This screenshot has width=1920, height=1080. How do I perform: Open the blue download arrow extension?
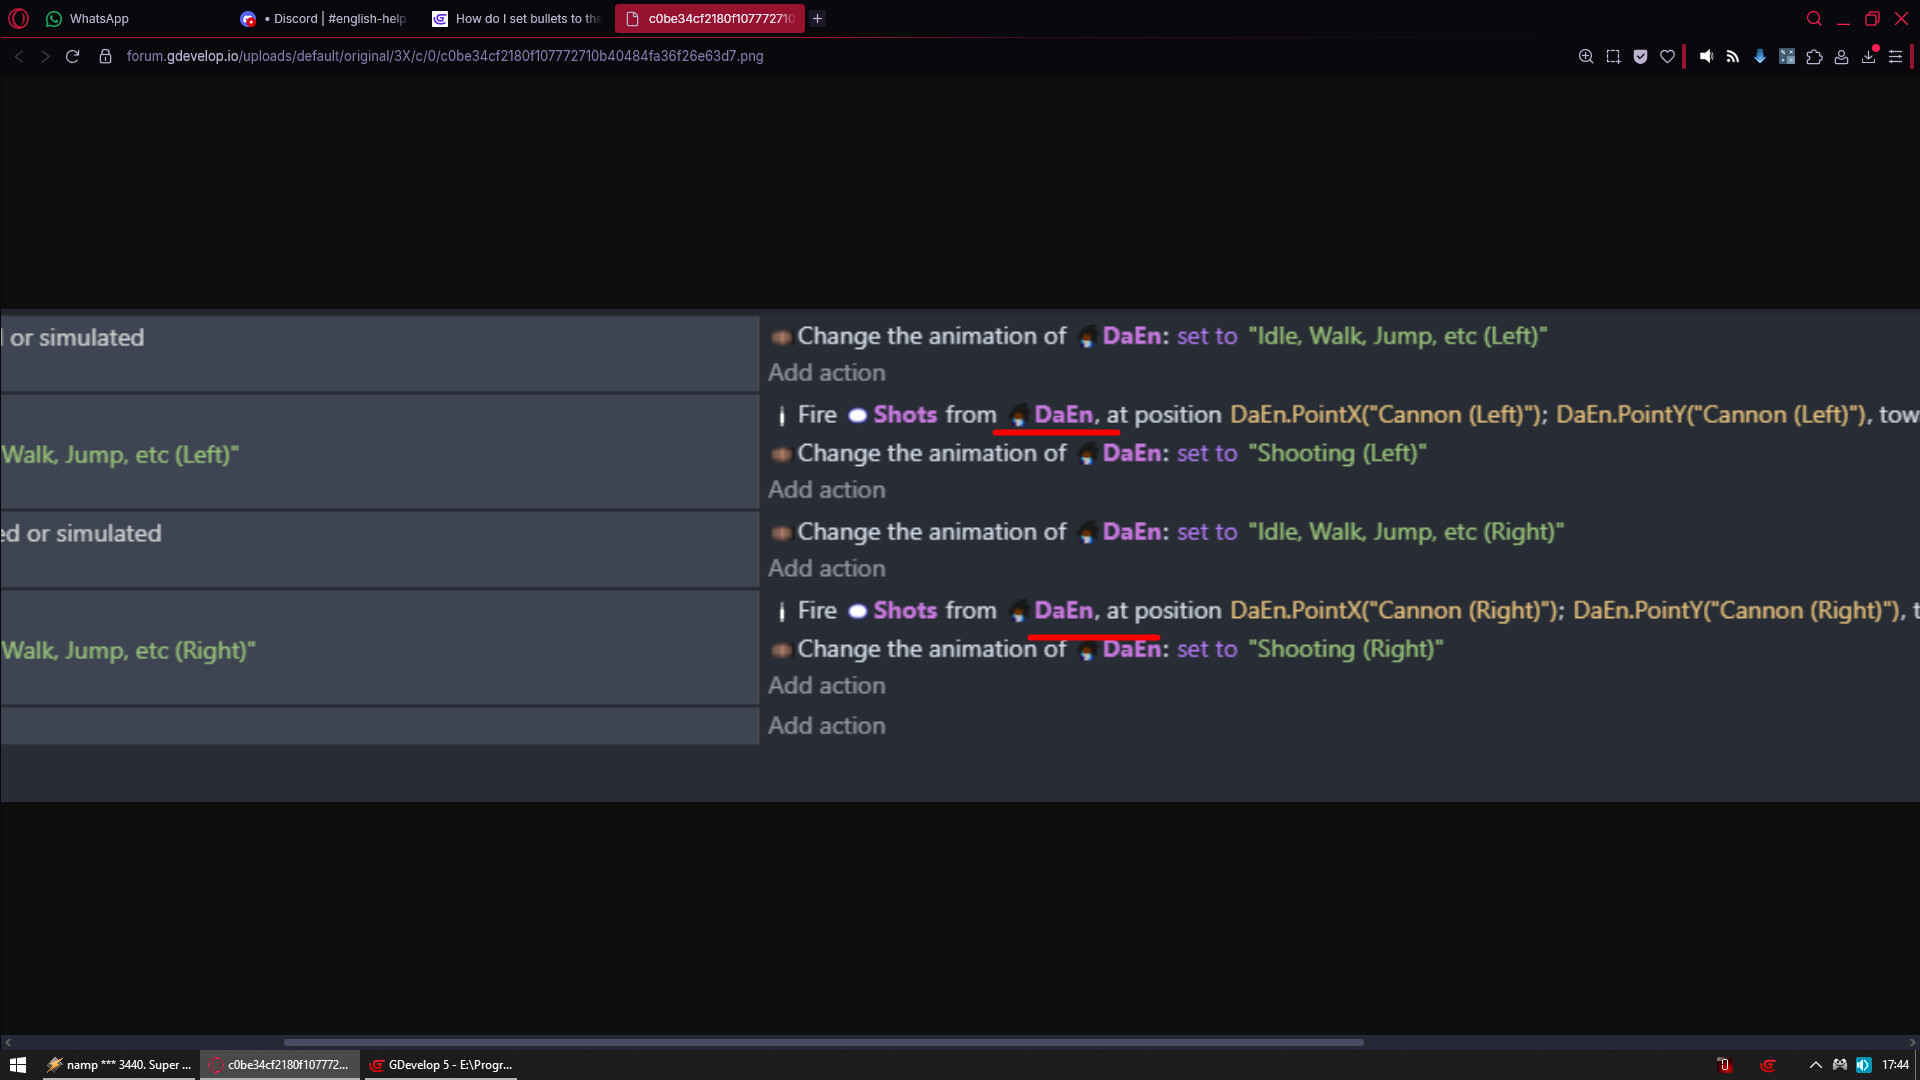tap(1760, 57)
